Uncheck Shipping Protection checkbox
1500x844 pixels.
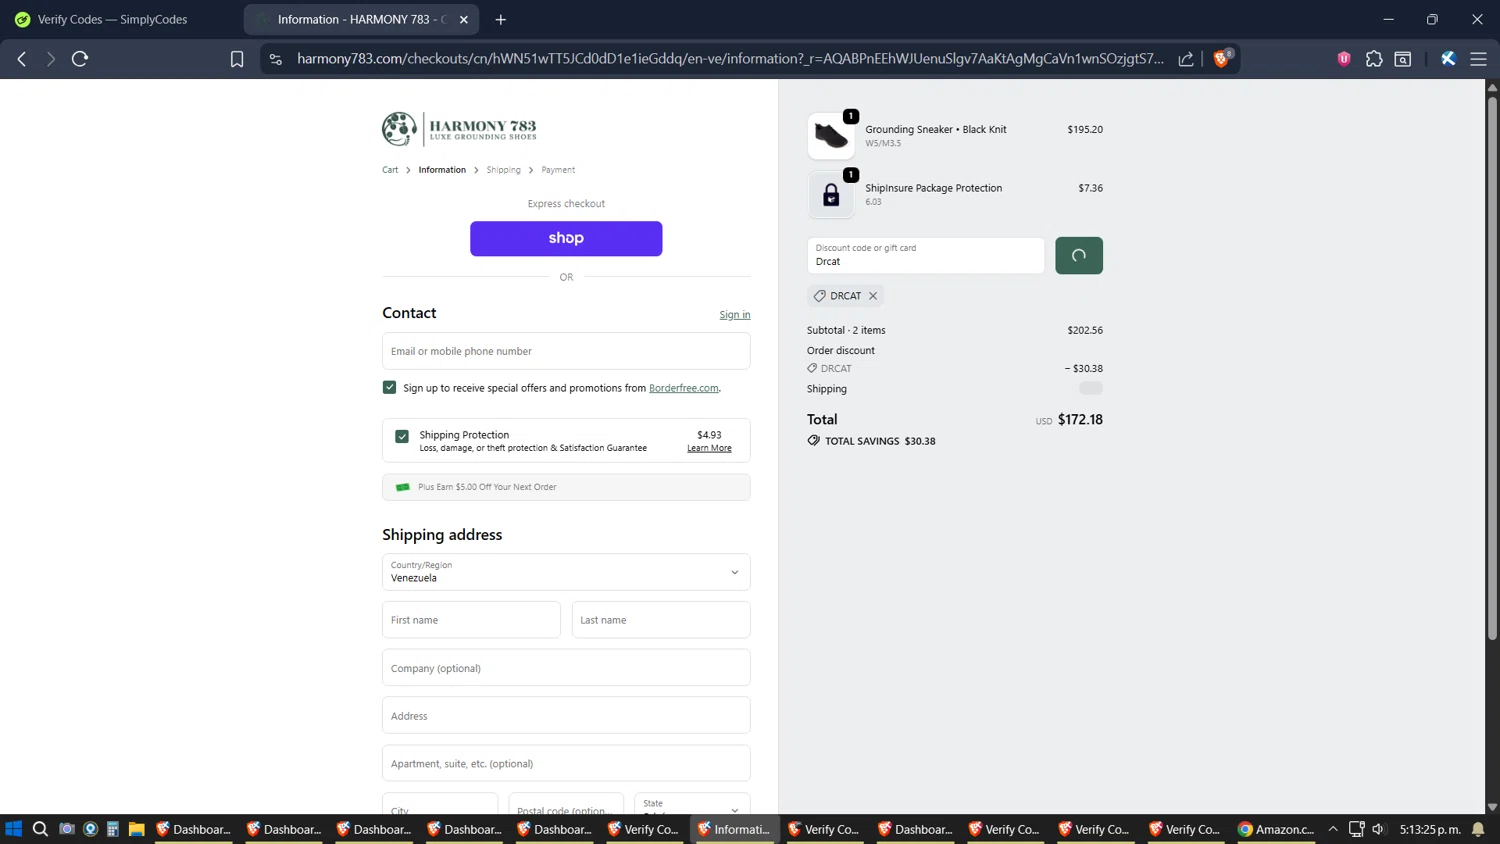tap(402, 436)
